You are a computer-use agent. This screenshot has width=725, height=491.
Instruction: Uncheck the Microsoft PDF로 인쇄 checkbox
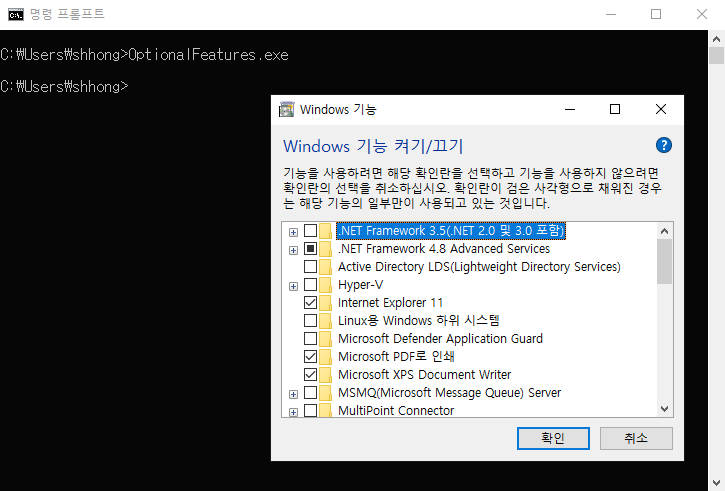pos(310,356)
